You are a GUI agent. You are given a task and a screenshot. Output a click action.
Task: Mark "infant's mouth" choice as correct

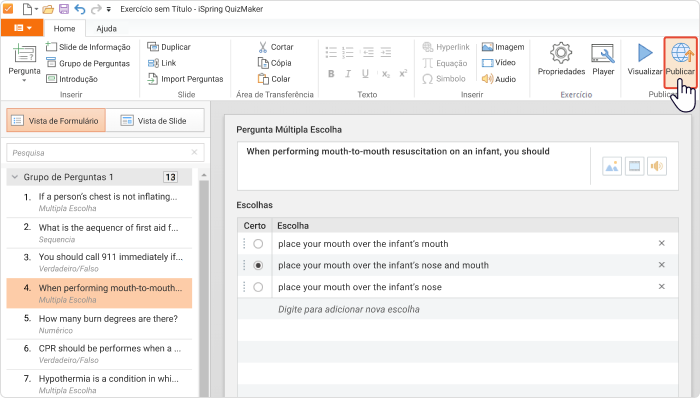(x=258, y=244)
